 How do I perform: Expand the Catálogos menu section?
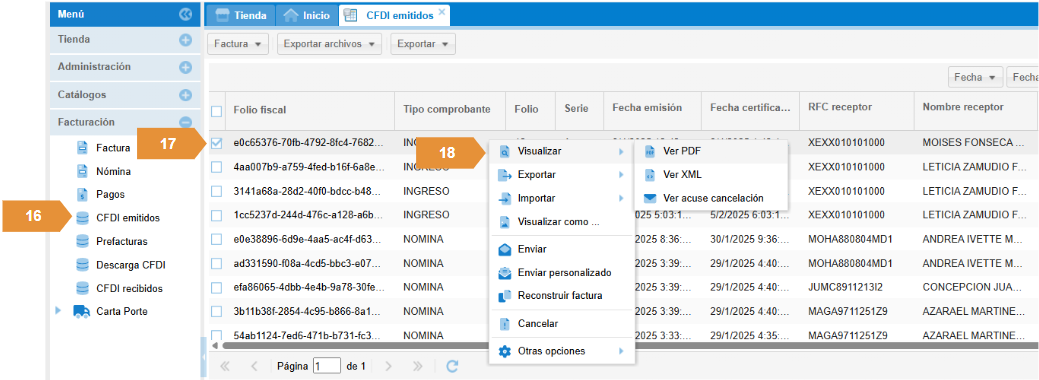[x=186, y=95]
